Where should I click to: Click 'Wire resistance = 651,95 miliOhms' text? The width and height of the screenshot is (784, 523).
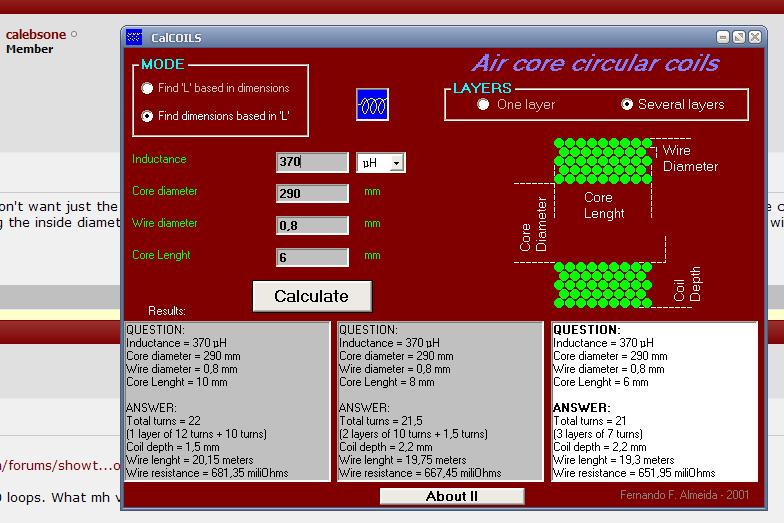pyautogui.click(x=634, y=473)
